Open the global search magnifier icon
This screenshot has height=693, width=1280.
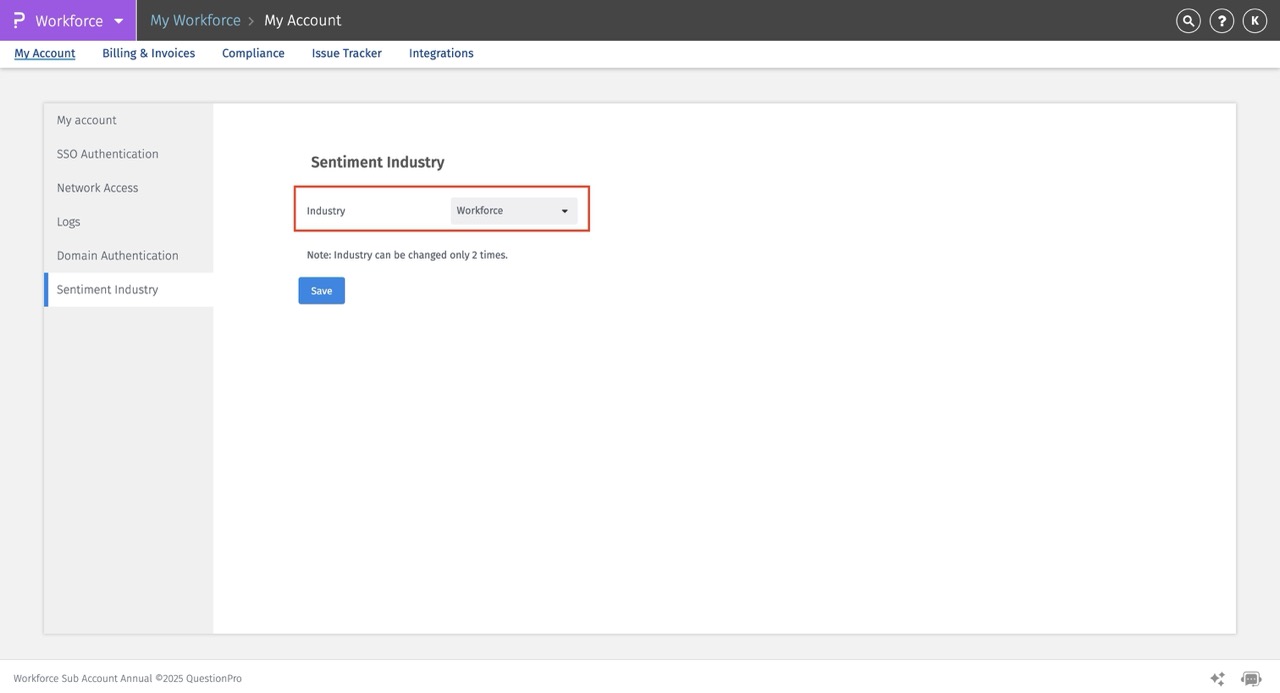[1187, 20]
